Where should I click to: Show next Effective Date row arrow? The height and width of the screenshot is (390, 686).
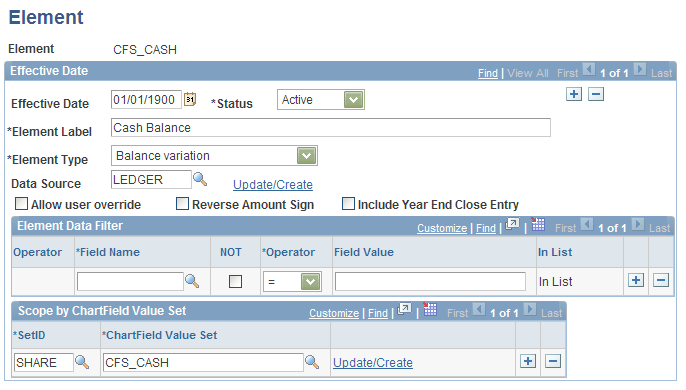click(640, 70)
